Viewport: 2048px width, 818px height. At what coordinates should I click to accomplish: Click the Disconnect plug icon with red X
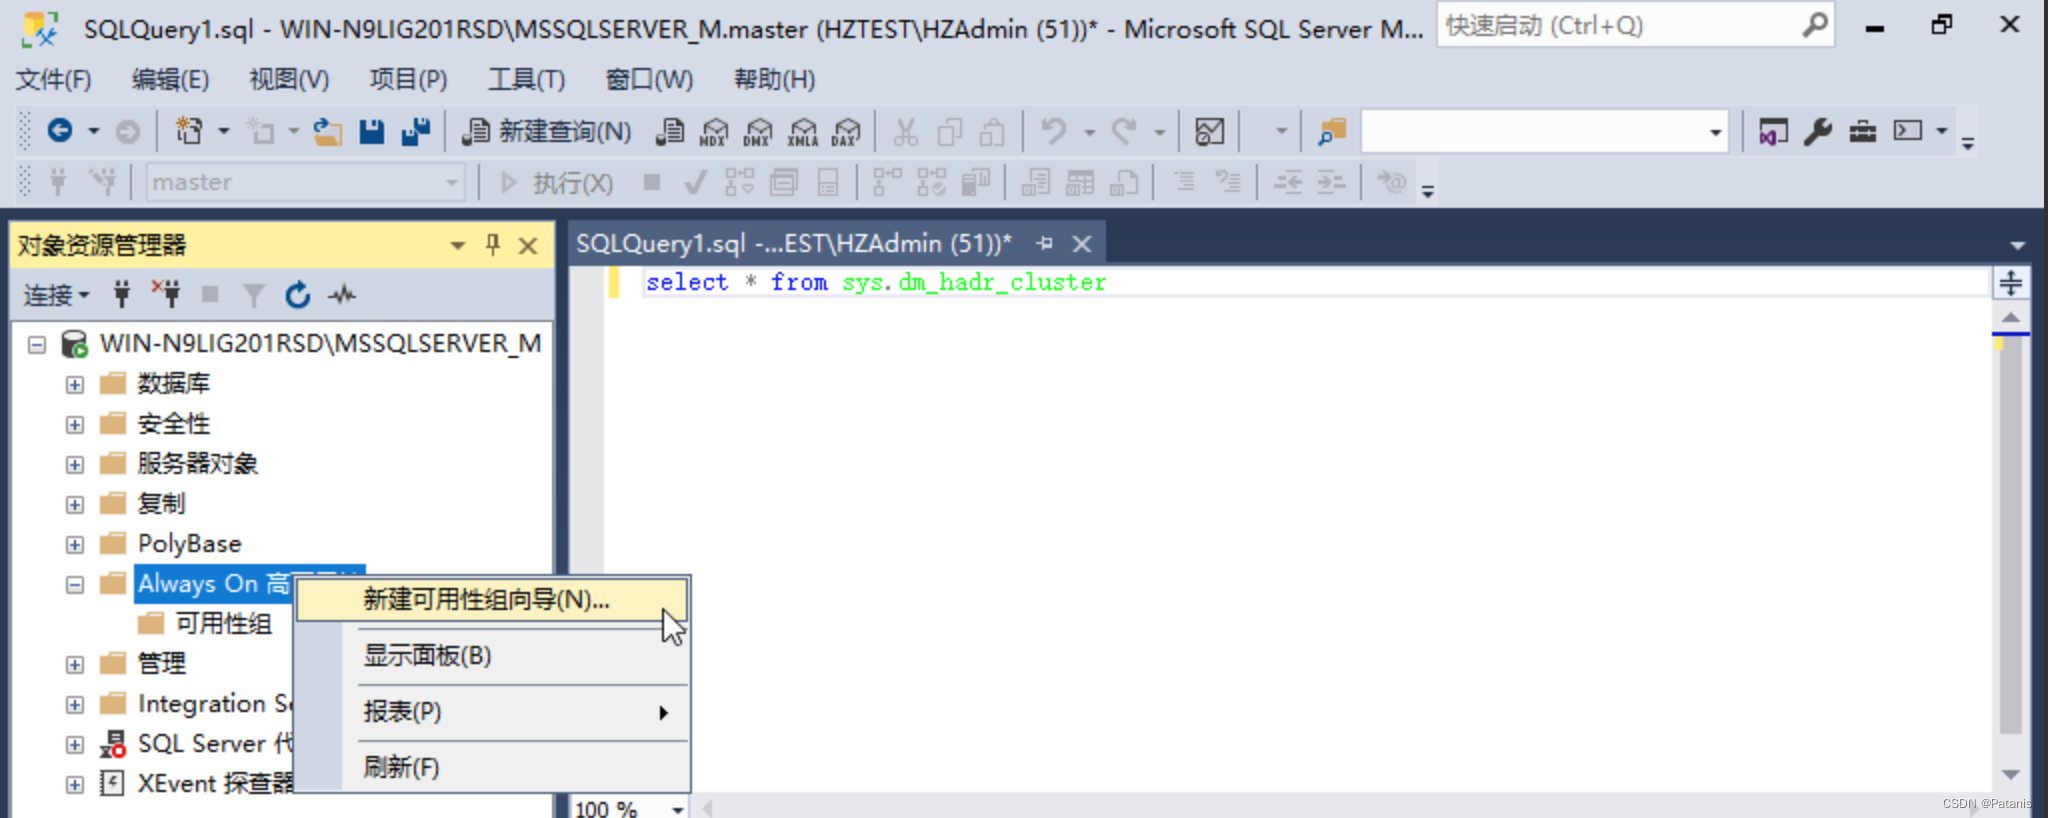tap(166, 294)
